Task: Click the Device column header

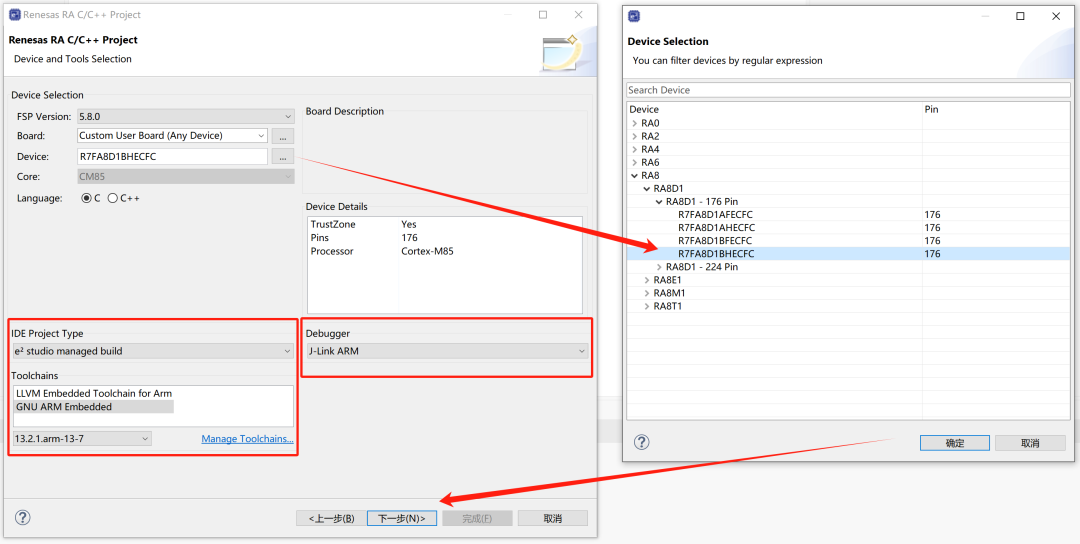Action: click(x=774, y=109)
